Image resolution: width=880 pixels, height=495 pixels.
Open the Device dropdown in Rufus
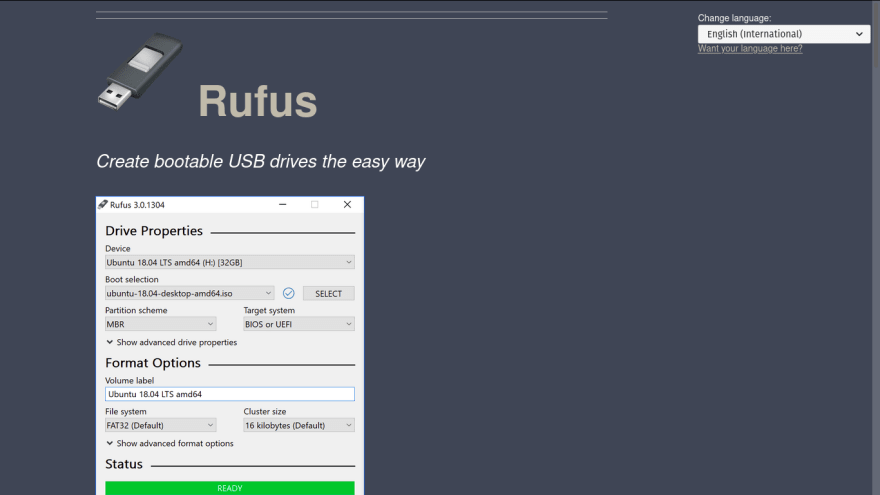pyautogui.click(x=230, y=262)
